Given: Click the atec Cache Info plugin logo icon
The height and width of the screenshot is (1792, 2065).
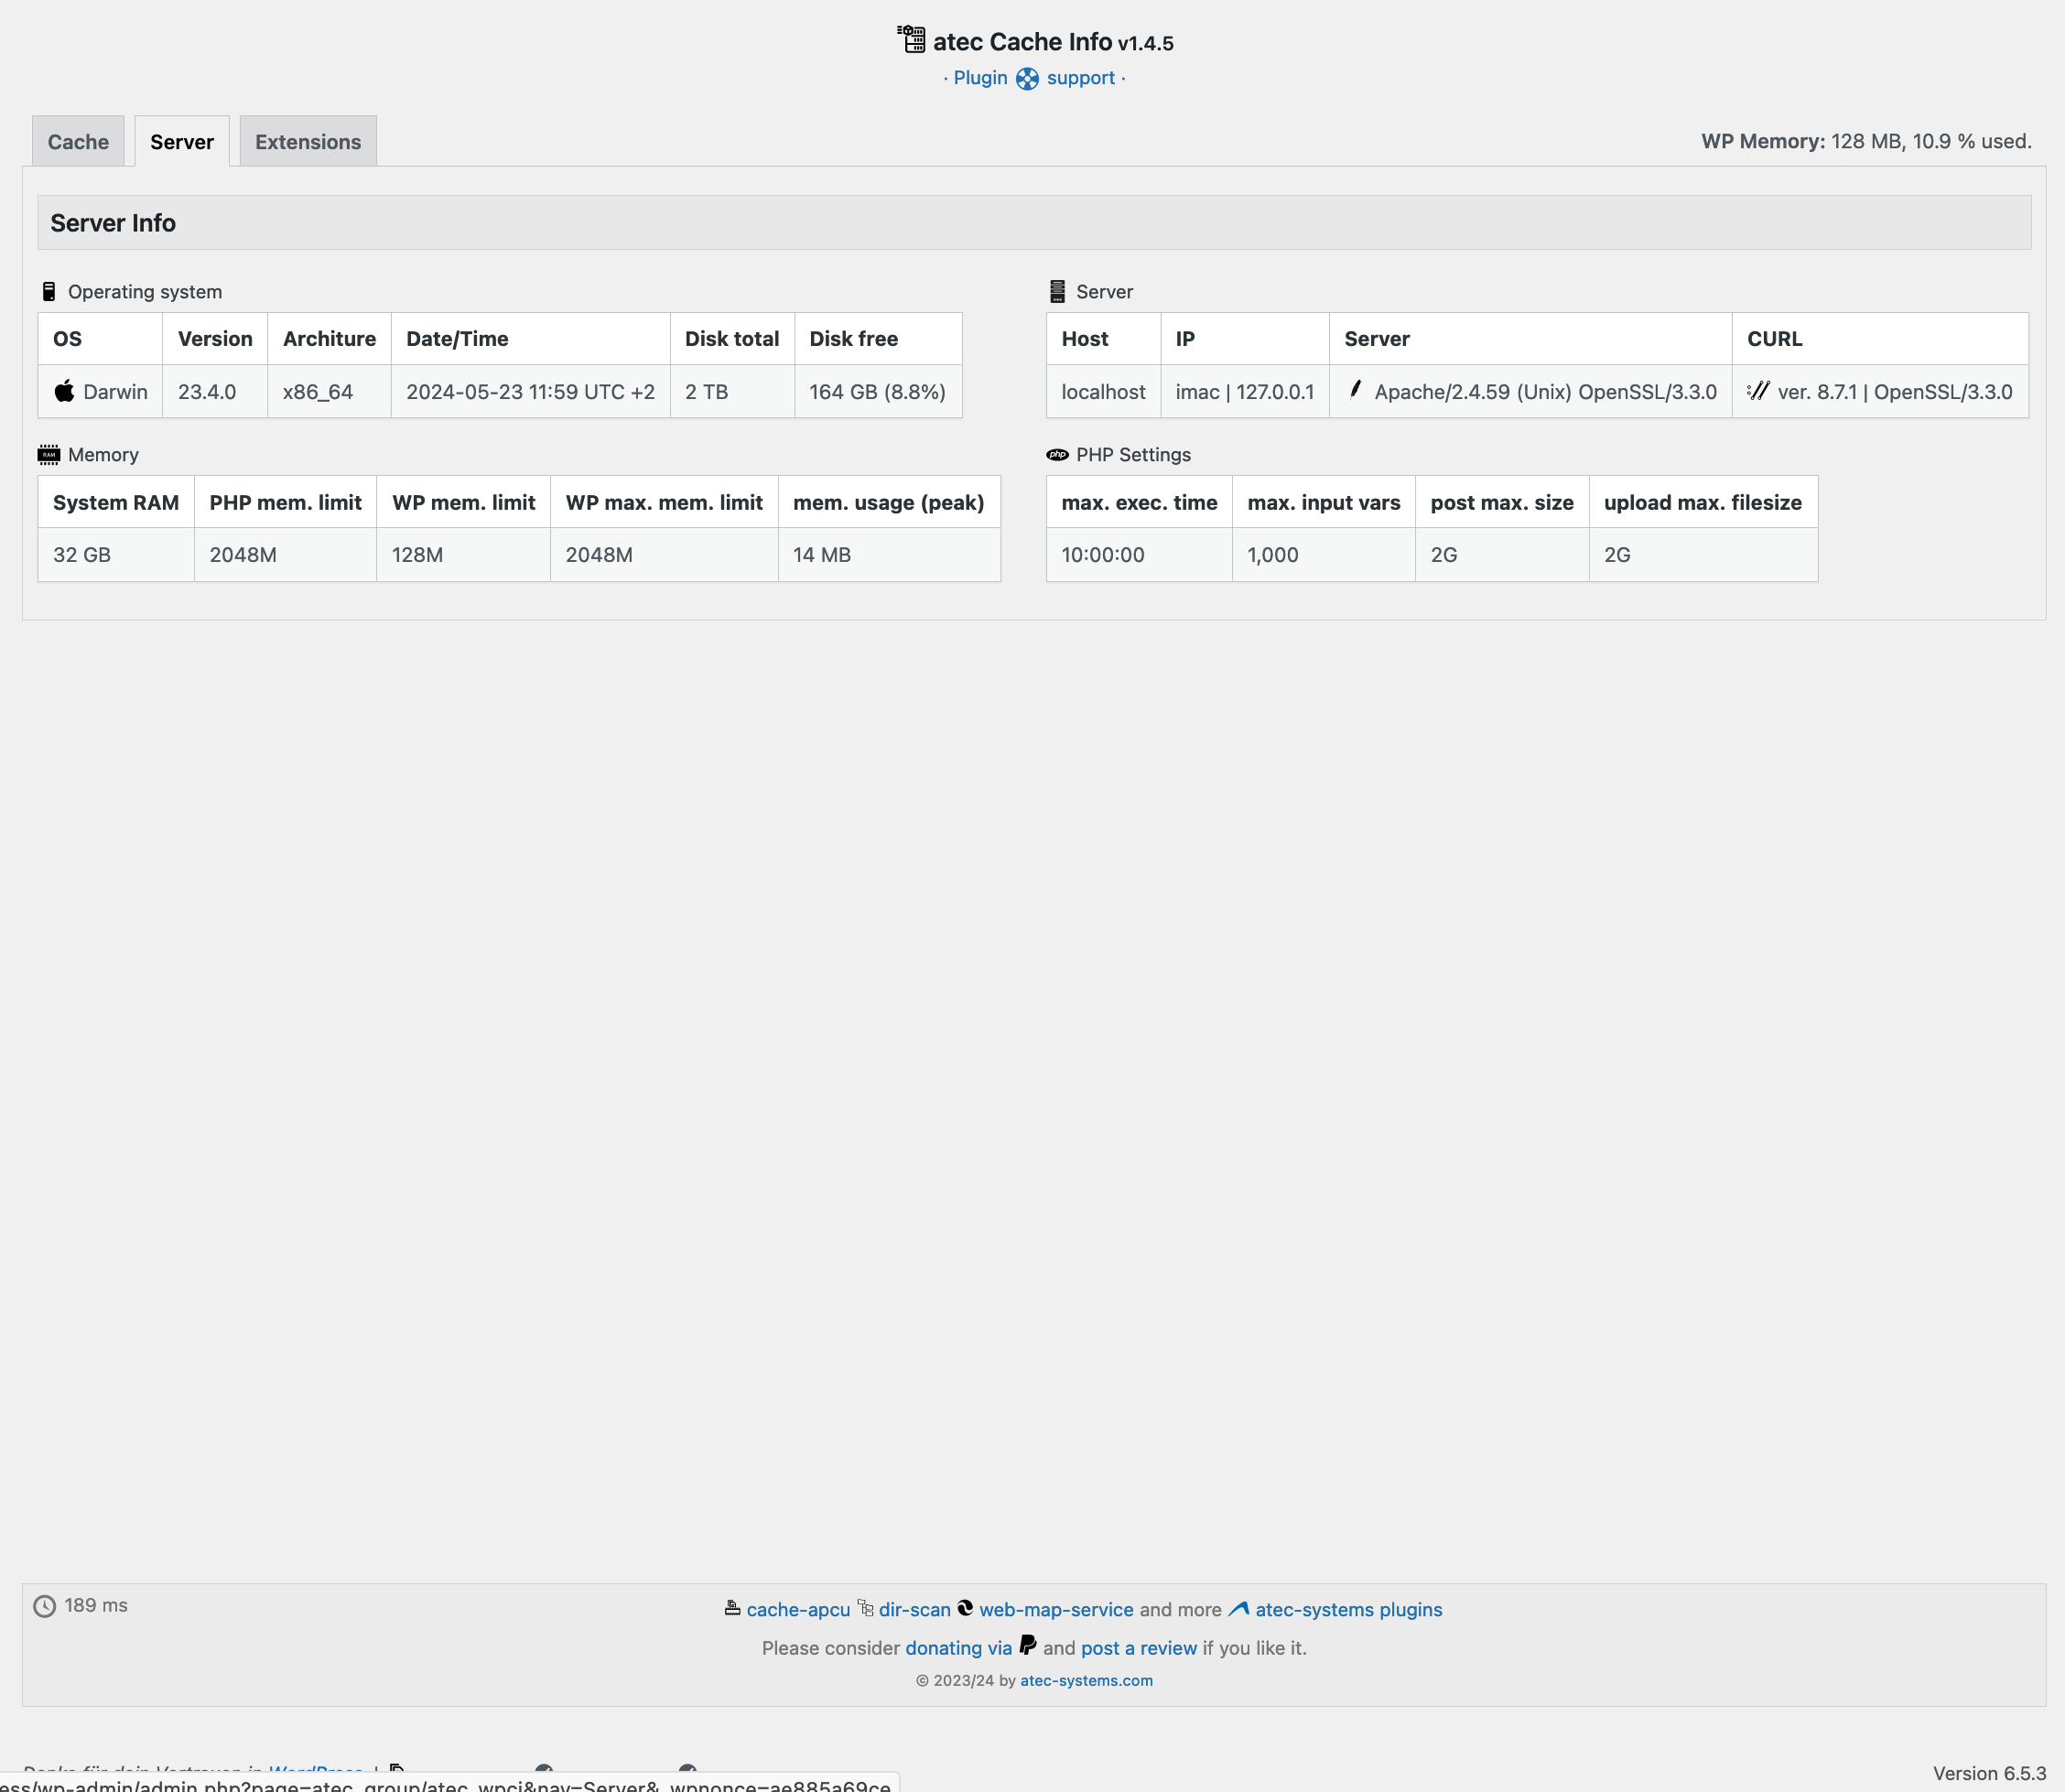Looking at the screenshot, I should pyautogui.click(x=911, y=40).
